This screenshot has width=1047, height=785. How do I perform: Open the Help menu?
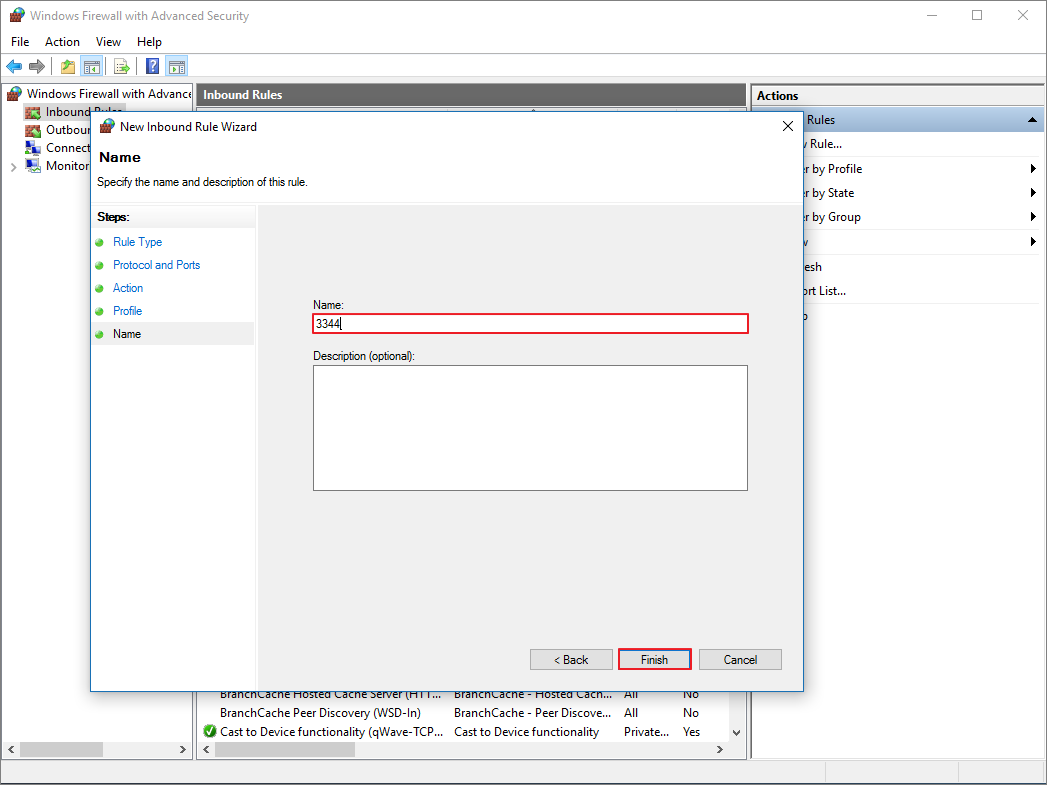pos(149,41)
